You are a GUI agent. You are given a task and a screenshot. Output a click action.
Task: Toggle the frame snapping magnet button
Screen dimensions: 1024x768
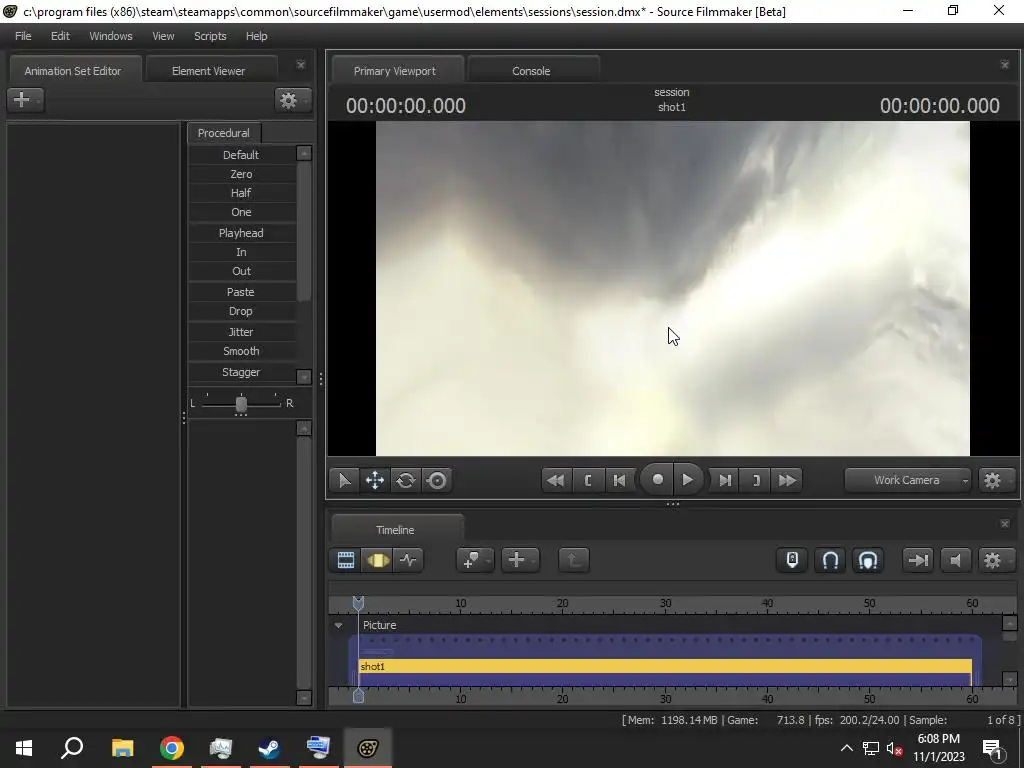coord(868,560)
